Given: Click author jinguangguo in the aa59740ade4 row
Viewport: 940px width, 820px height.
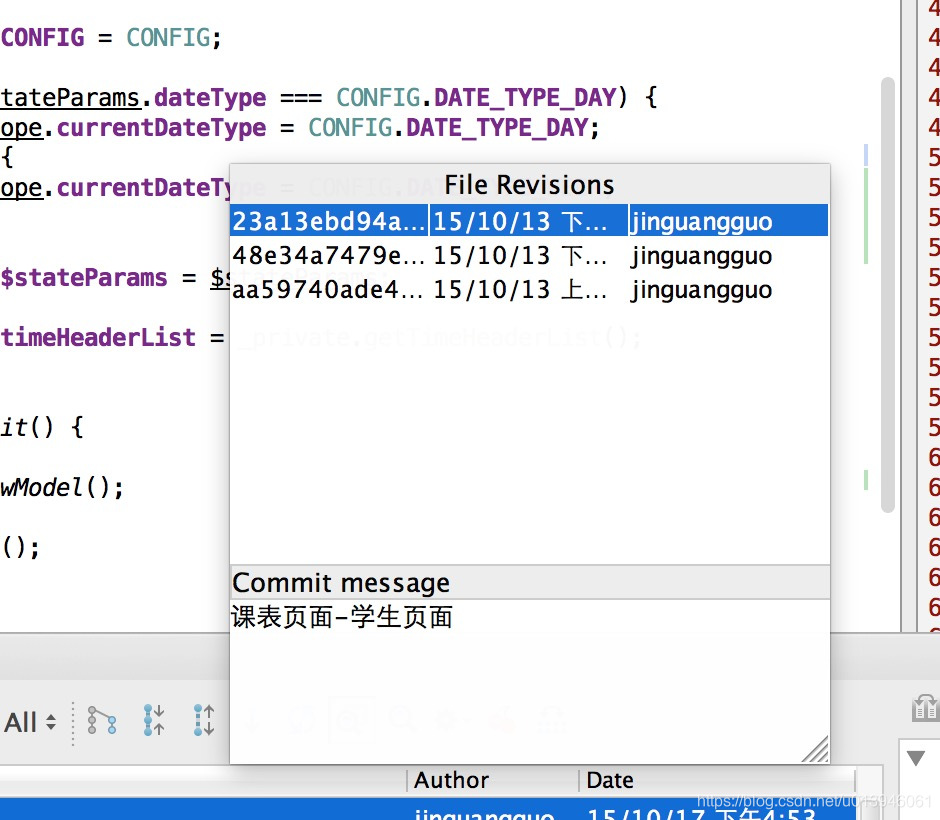Looking at the screenshot, I should click(701, 290).
